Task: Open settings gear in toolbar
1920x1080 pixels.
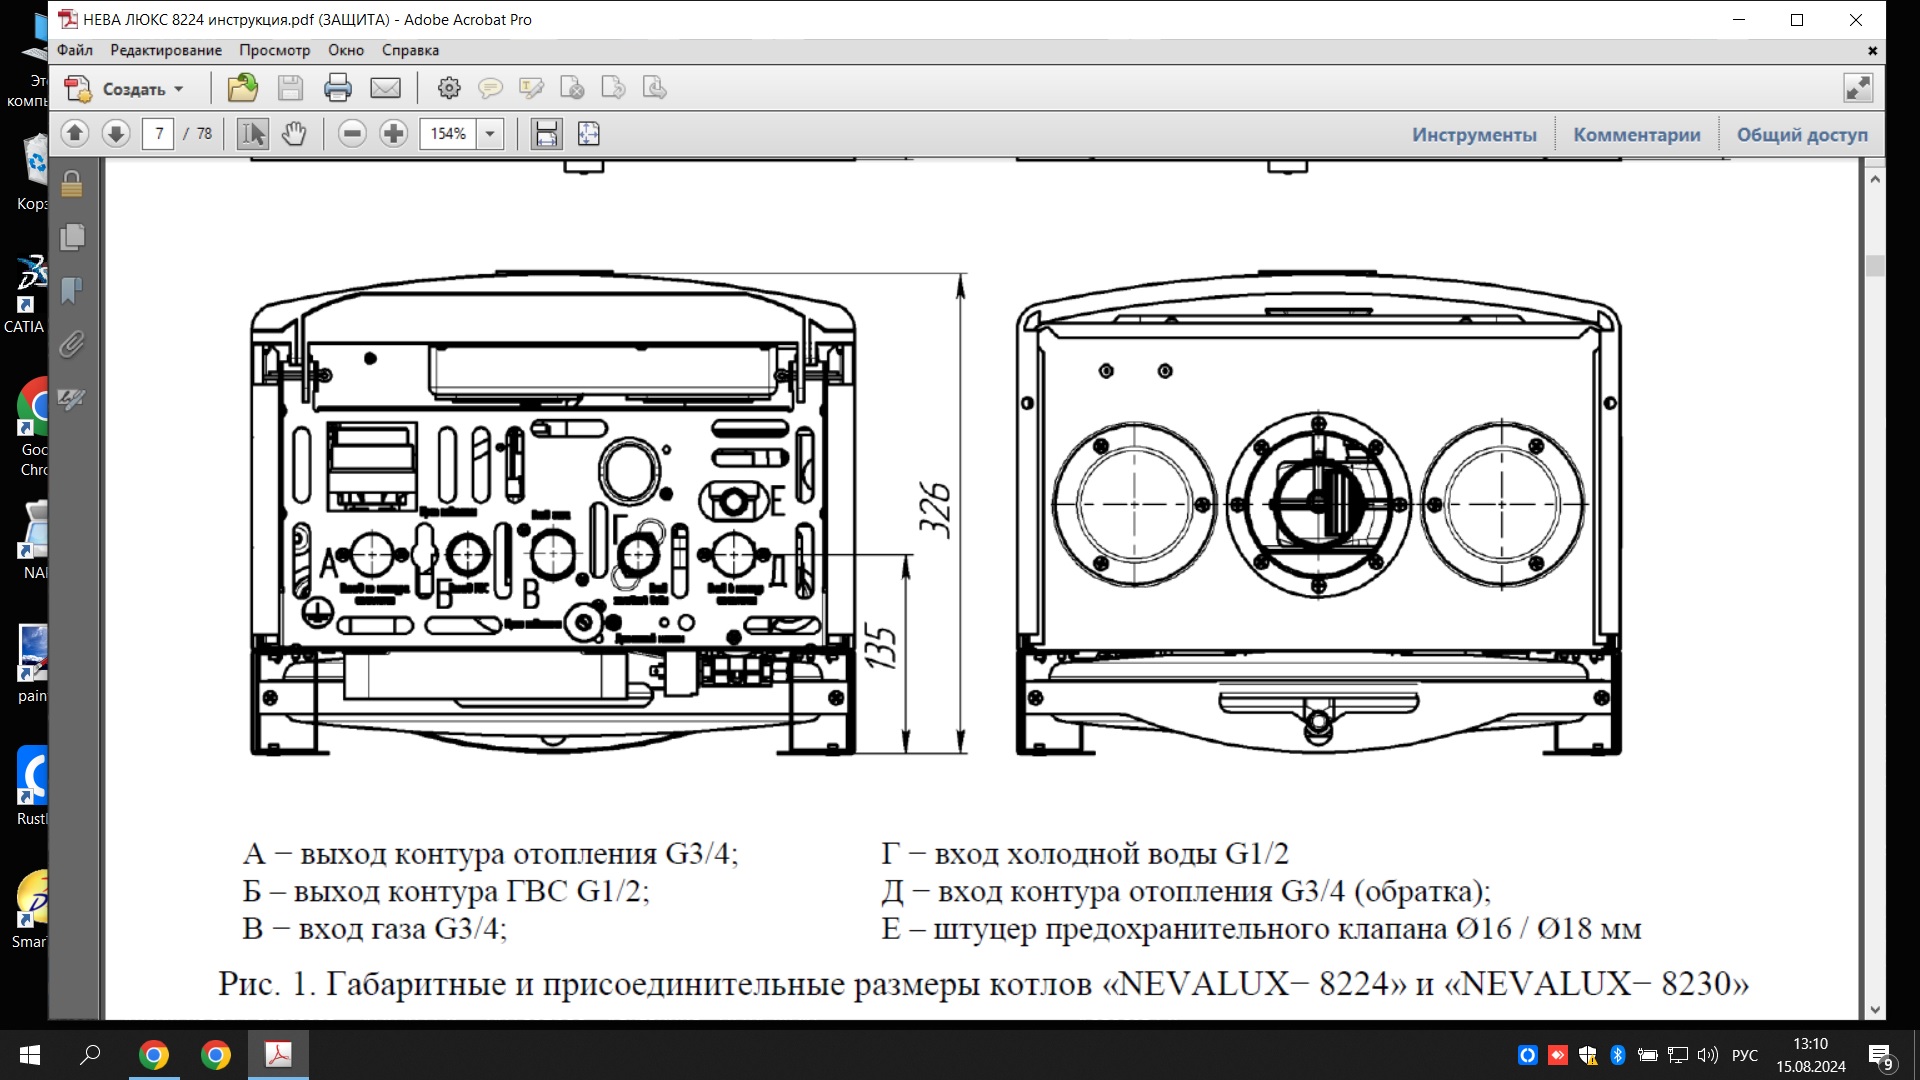Action: pos(449,88)
